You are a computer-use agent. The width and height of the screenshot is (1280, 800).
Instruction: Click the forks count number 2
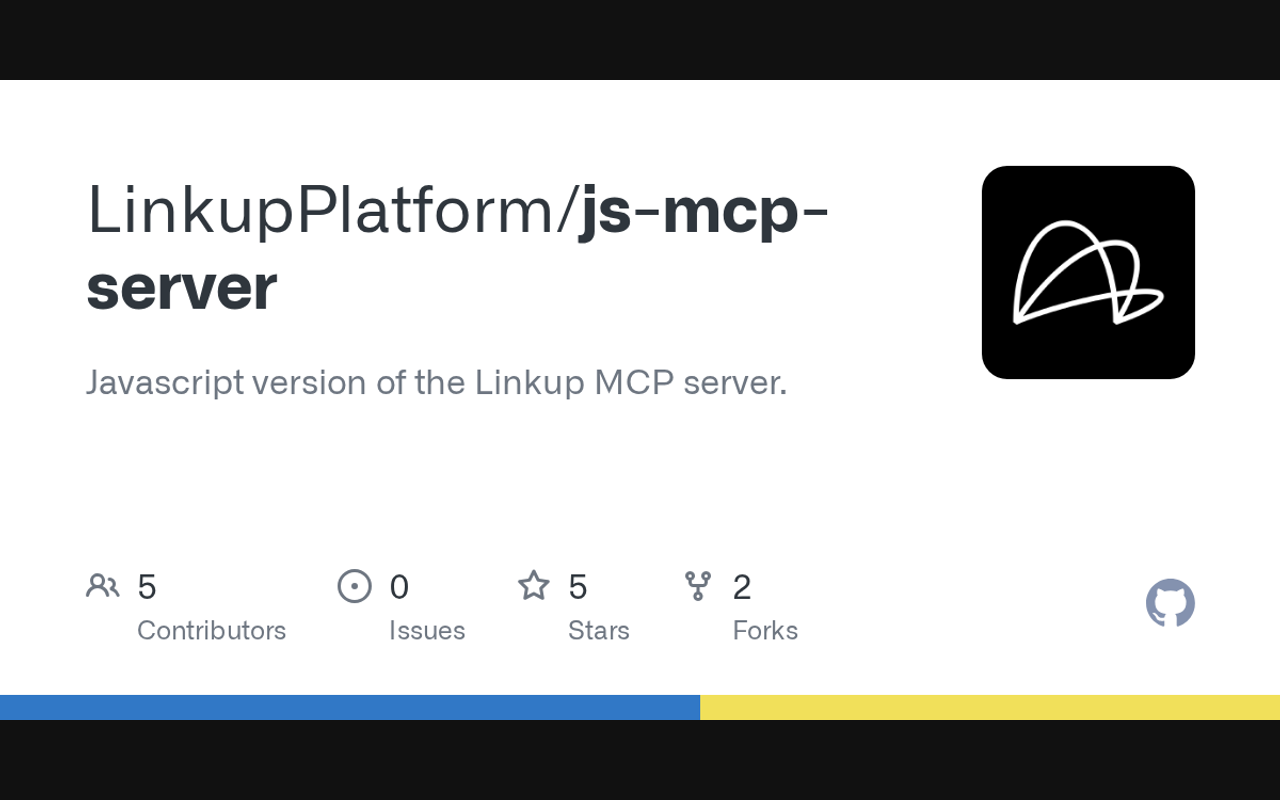pos(741,587)
